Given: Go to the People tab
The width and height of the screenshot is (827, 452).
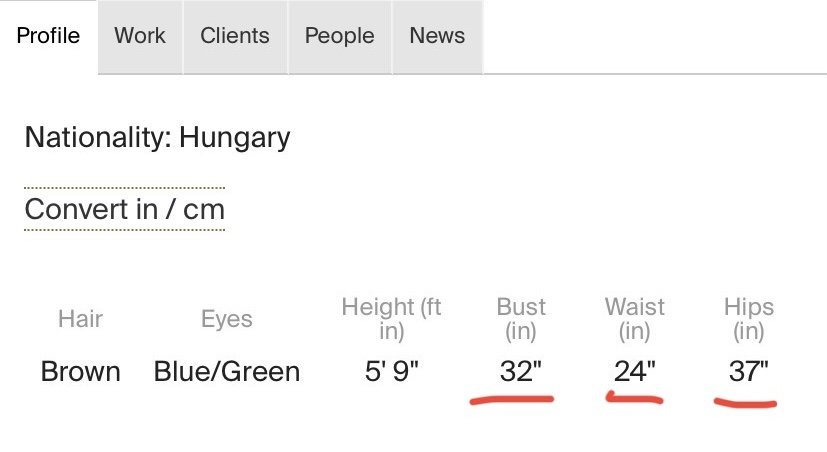Looking at the screenshot, I should [340, 36].
